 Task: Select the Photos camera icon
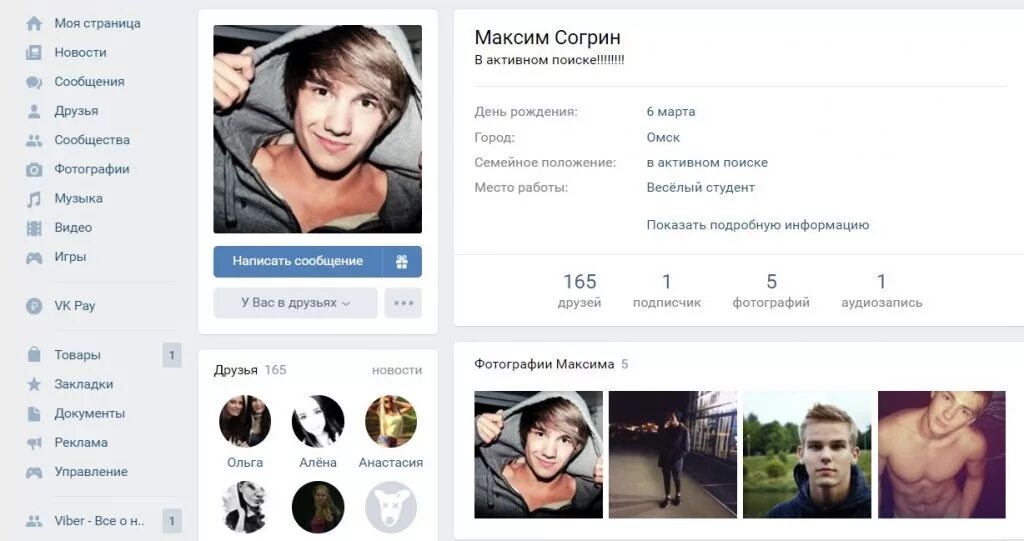tap(34, 170)
